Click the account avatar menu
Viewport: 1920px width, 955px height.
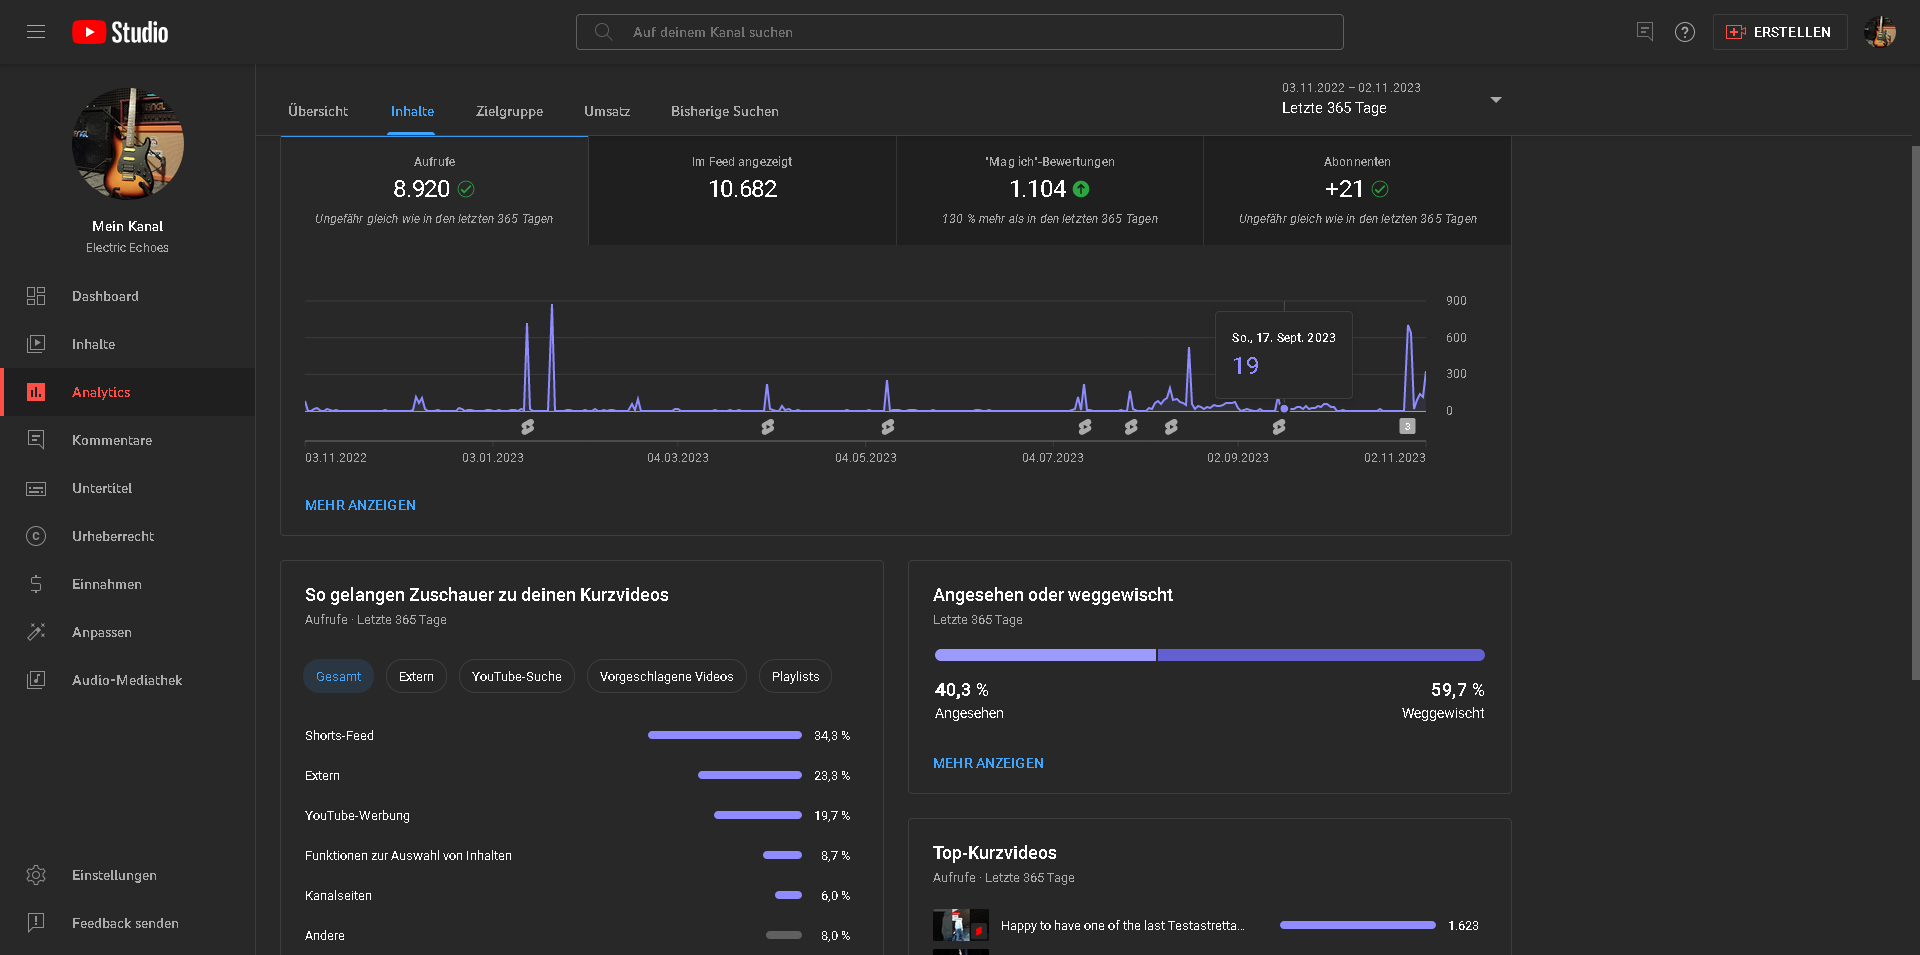1880,32
